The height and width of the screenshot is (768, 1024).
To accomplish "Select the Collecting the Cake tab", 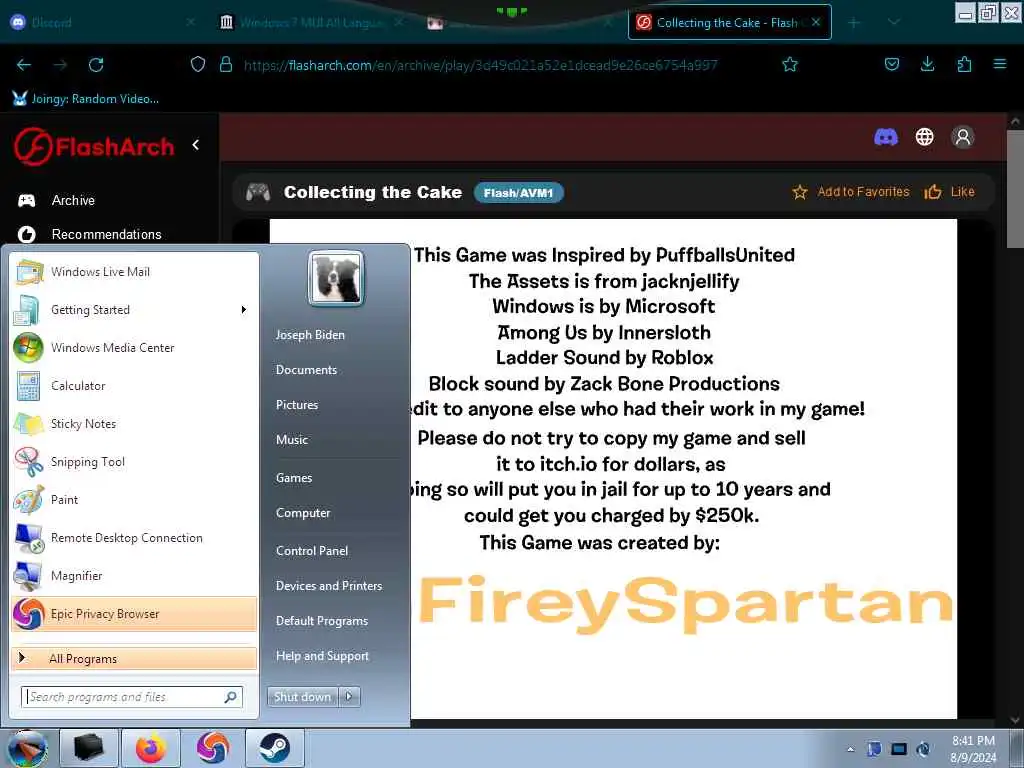I will (x=729, y=22).
